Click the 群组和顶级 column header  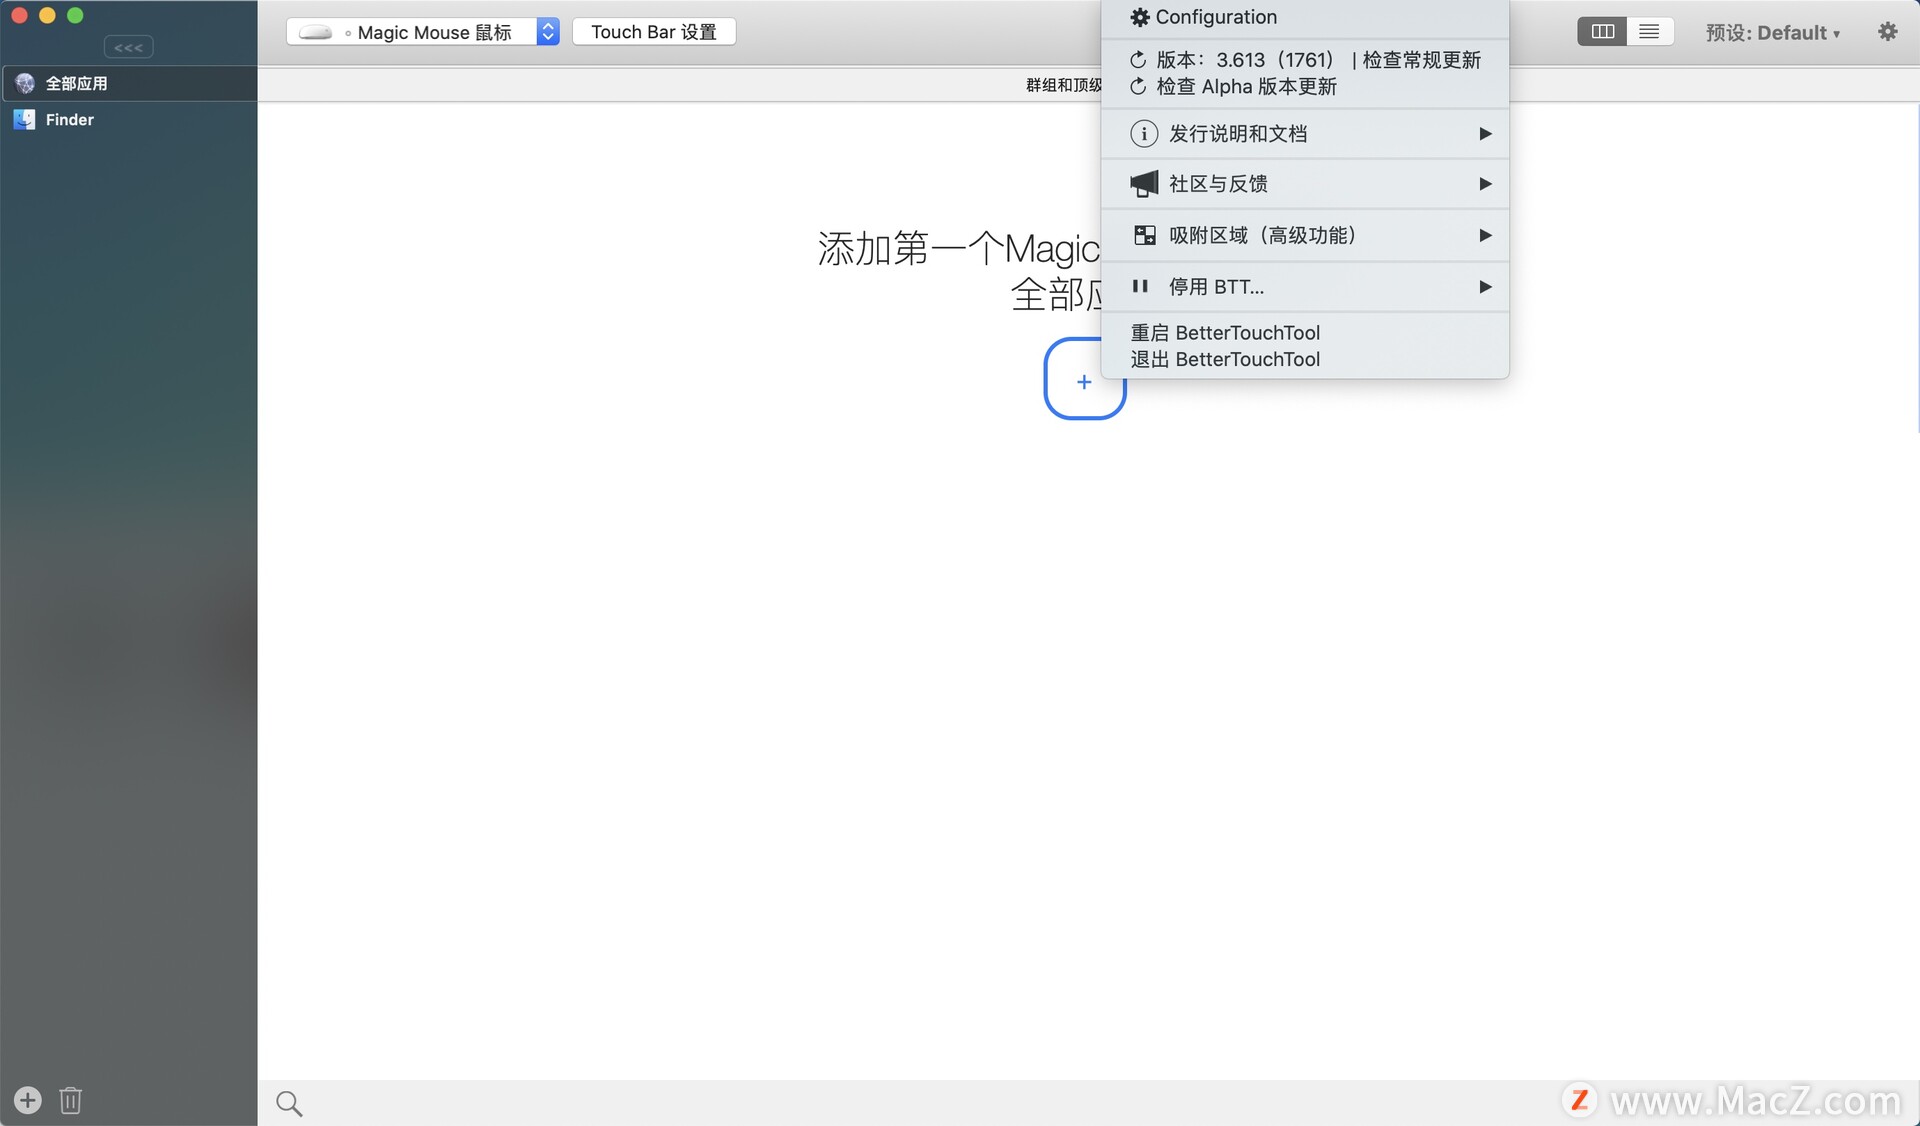pyautogui.click(x=1063, y=85)
